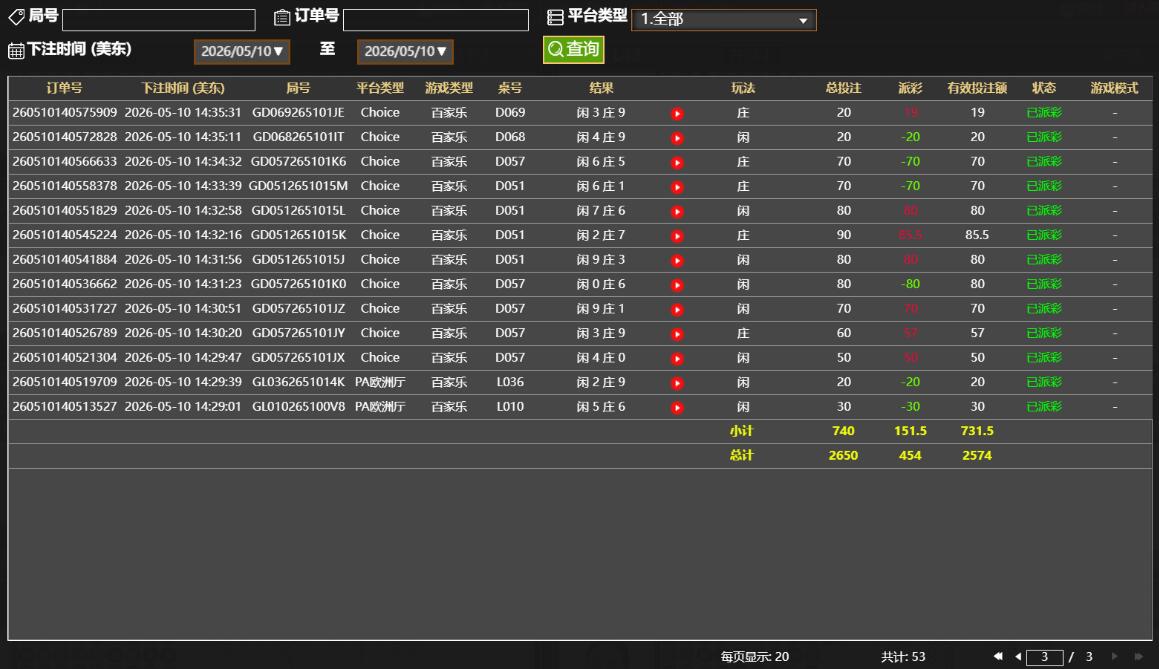Click the page number box showing 3
1159x669 pixels.
[1044, 656]
